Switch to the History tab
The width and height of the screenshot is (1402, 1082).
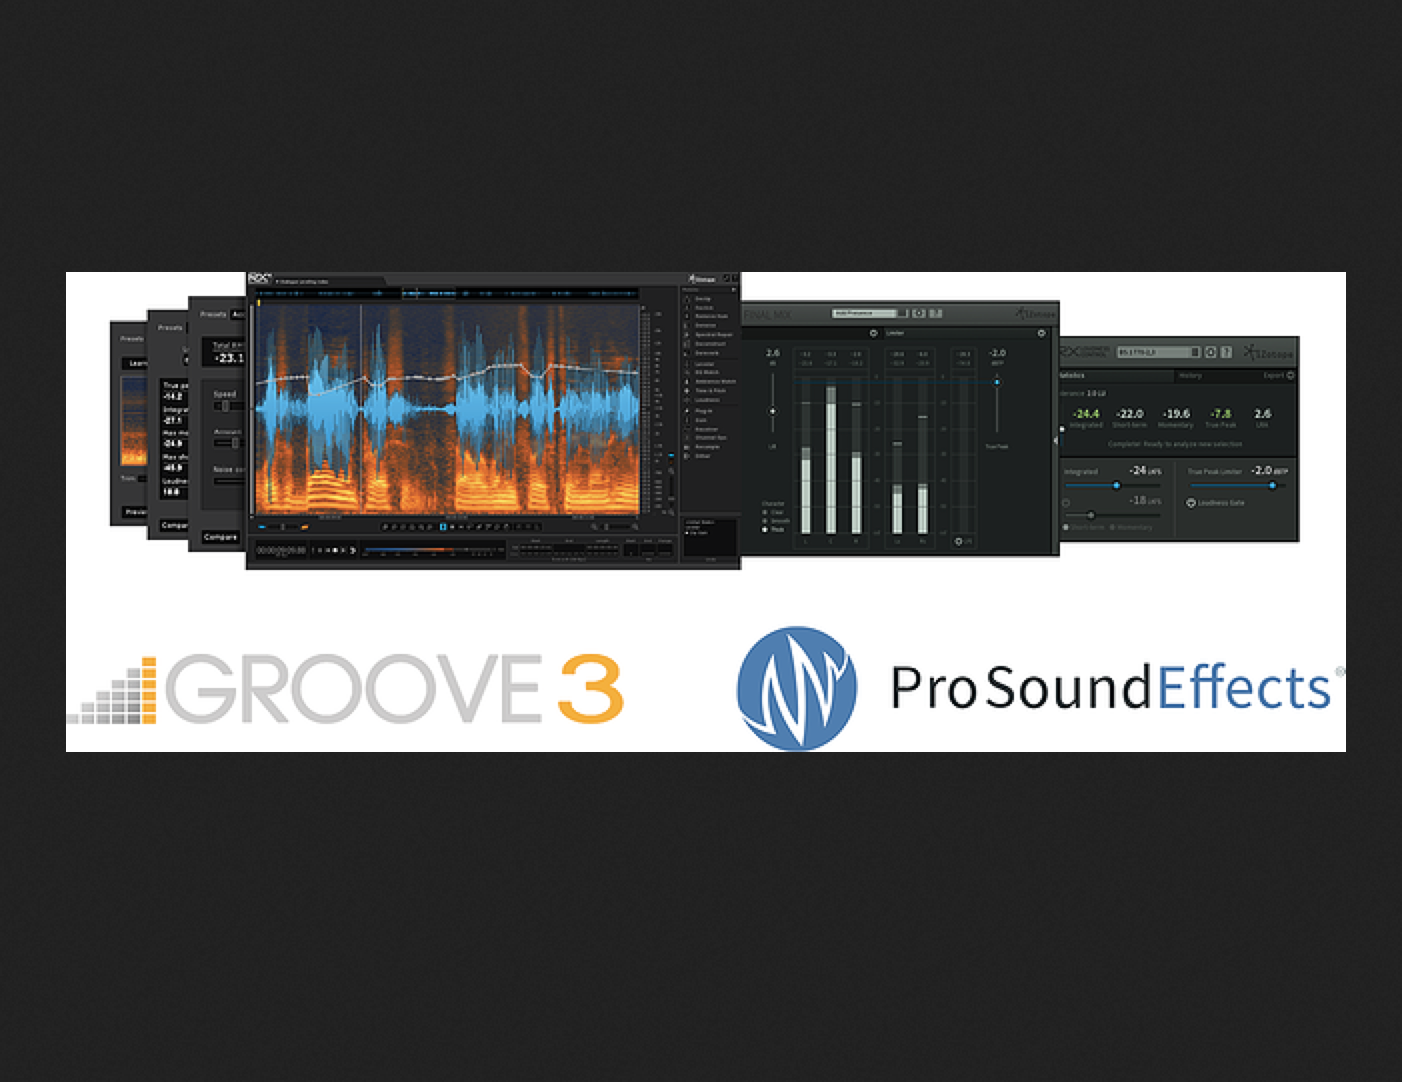1190,376
